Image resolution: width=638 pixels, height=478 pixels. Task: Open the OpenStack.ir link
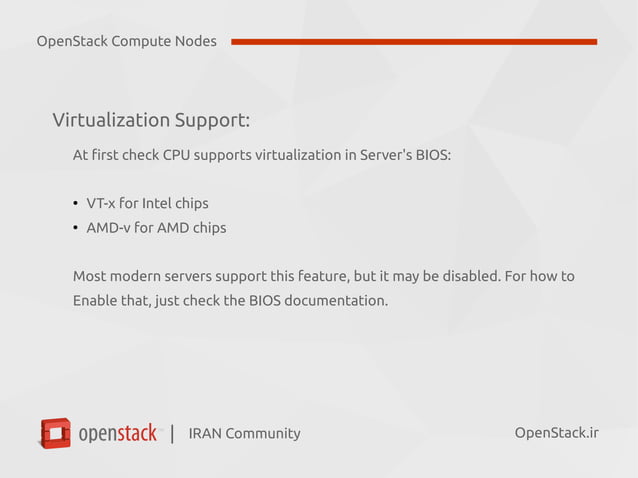[556, 432]
